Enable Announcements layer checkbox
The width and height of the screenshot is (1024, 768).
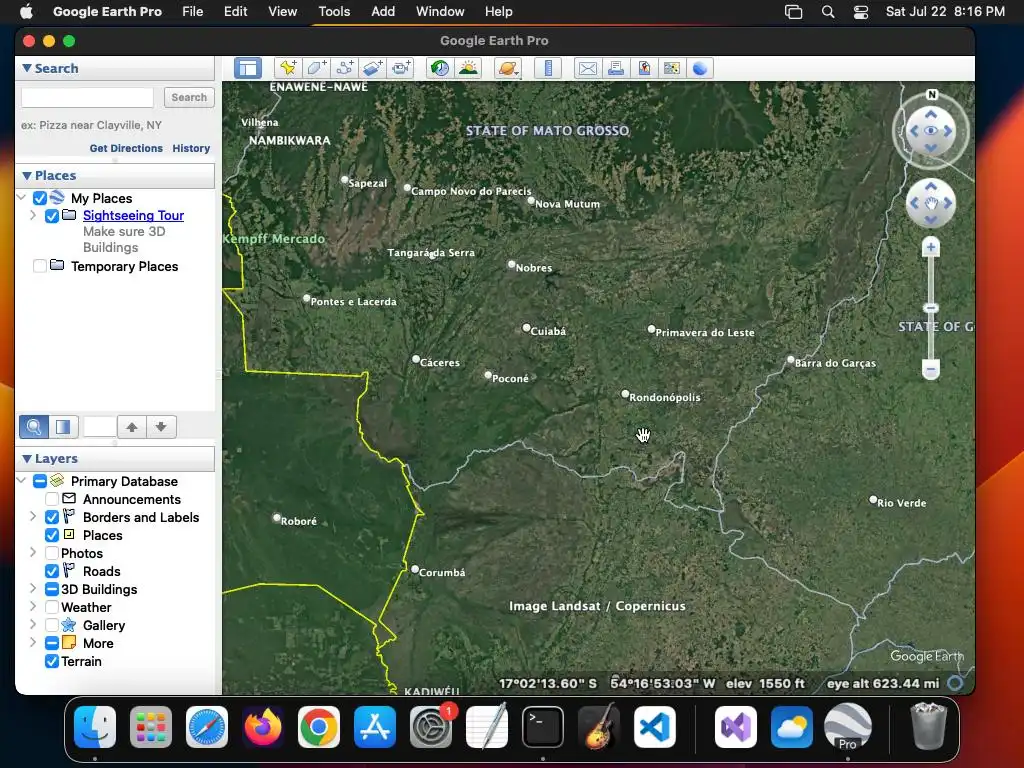(52, 499)
